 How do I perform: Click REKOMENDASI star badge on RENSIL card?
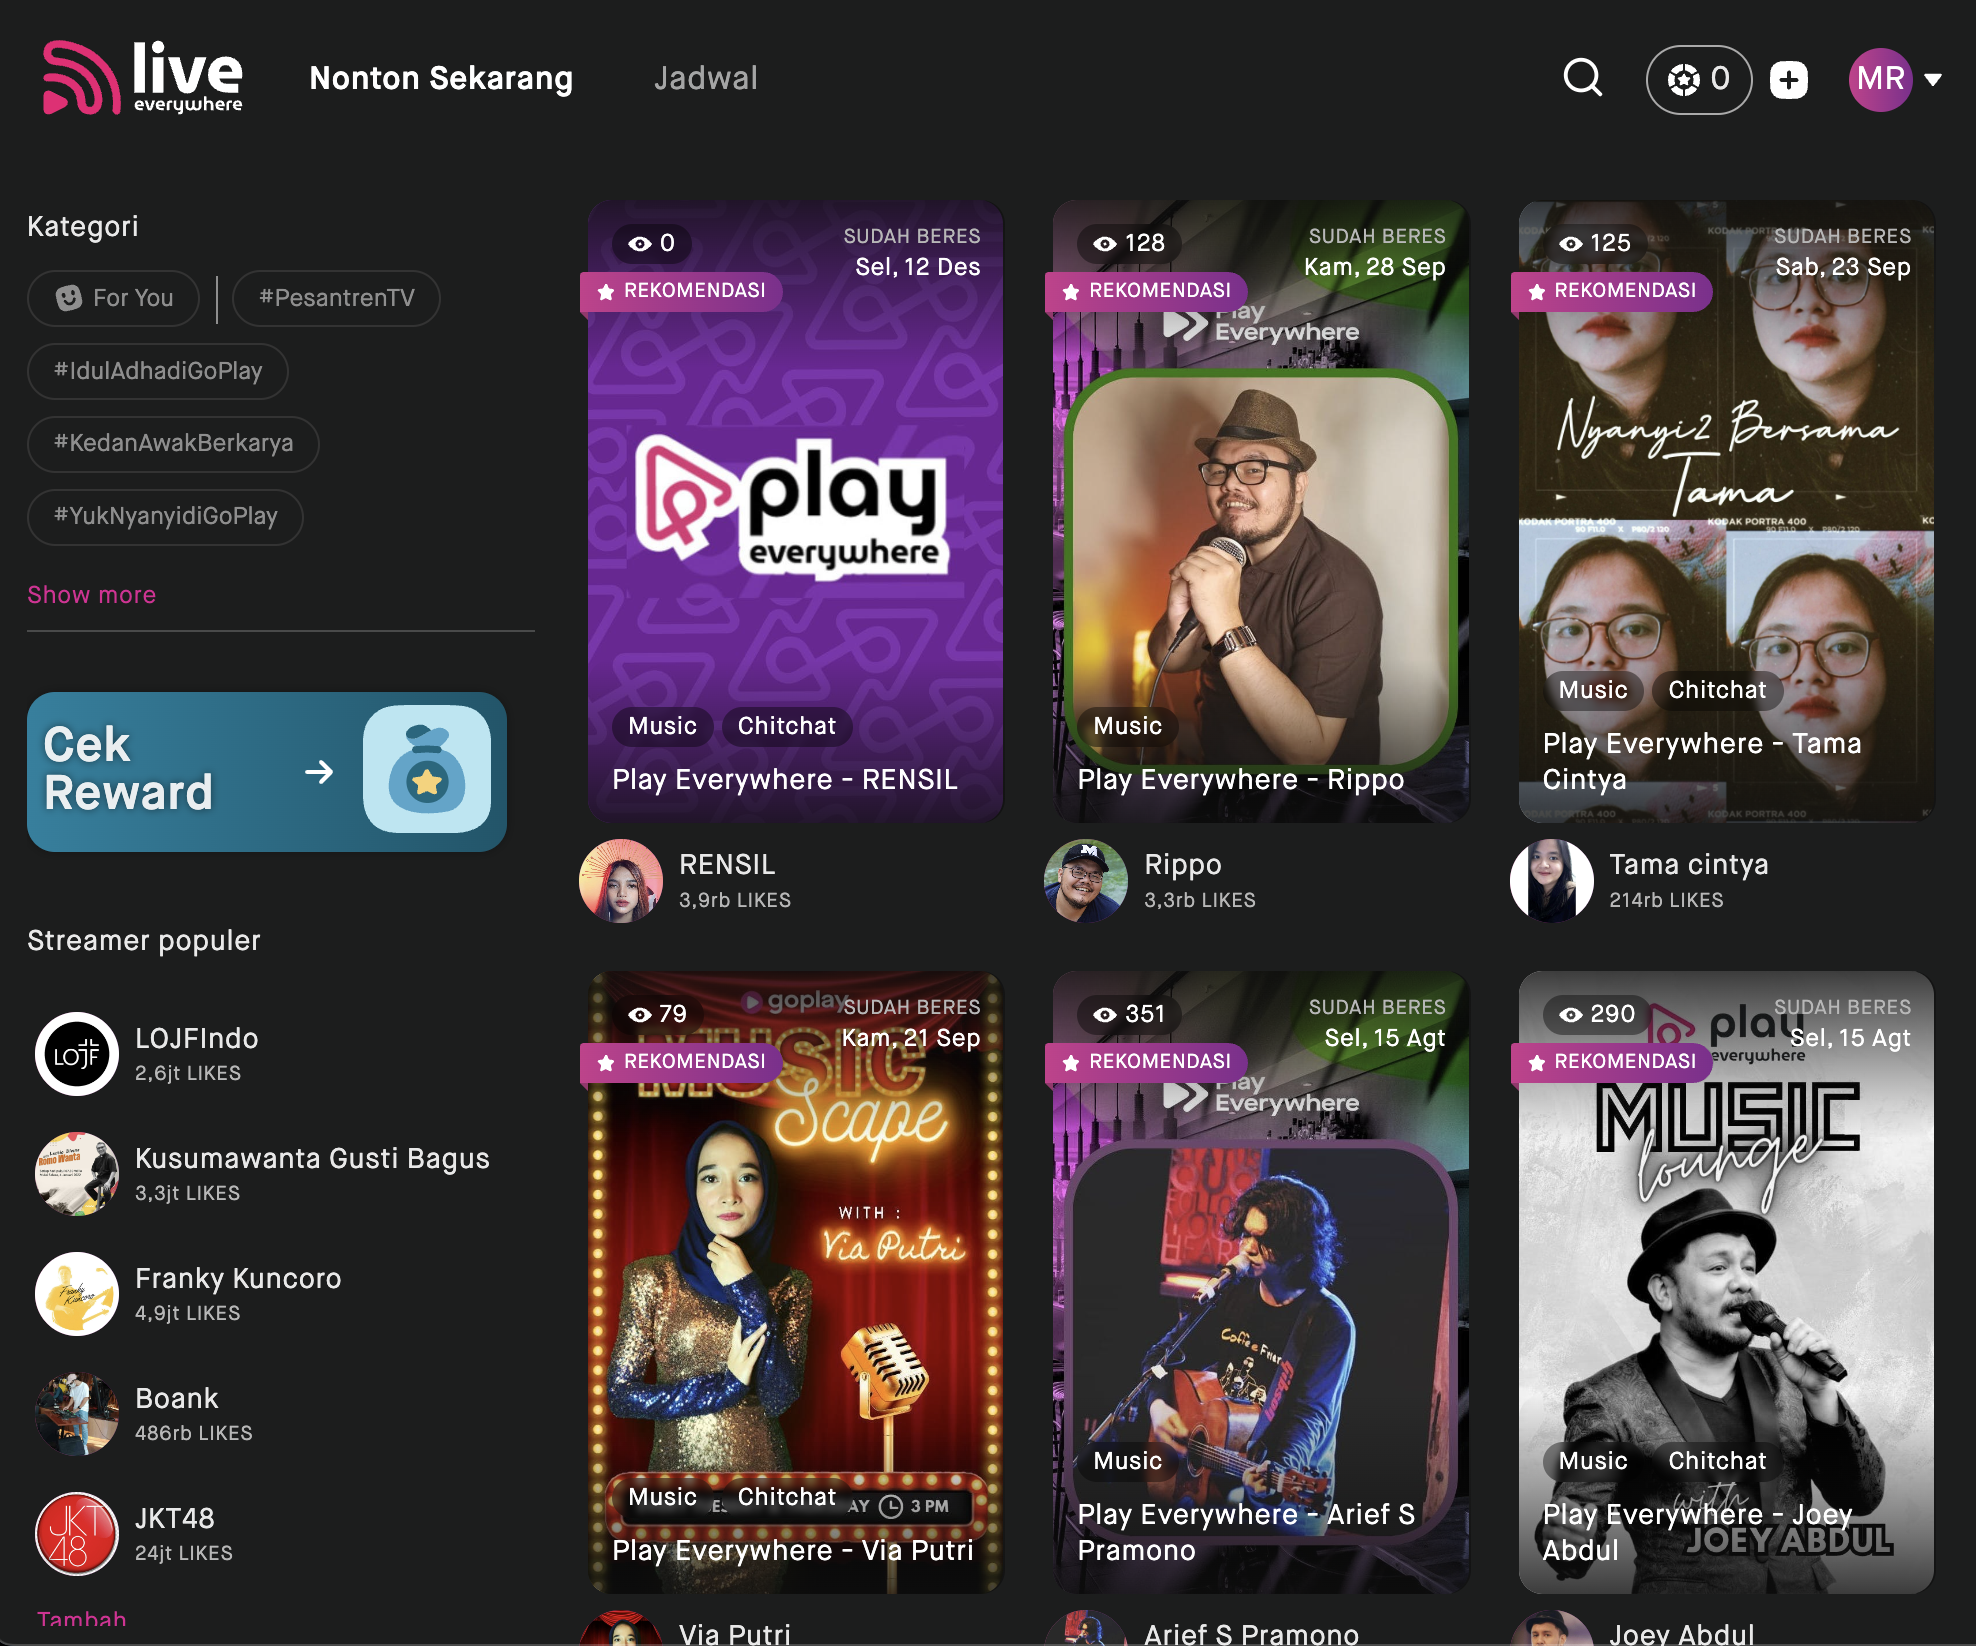[682, 291]
